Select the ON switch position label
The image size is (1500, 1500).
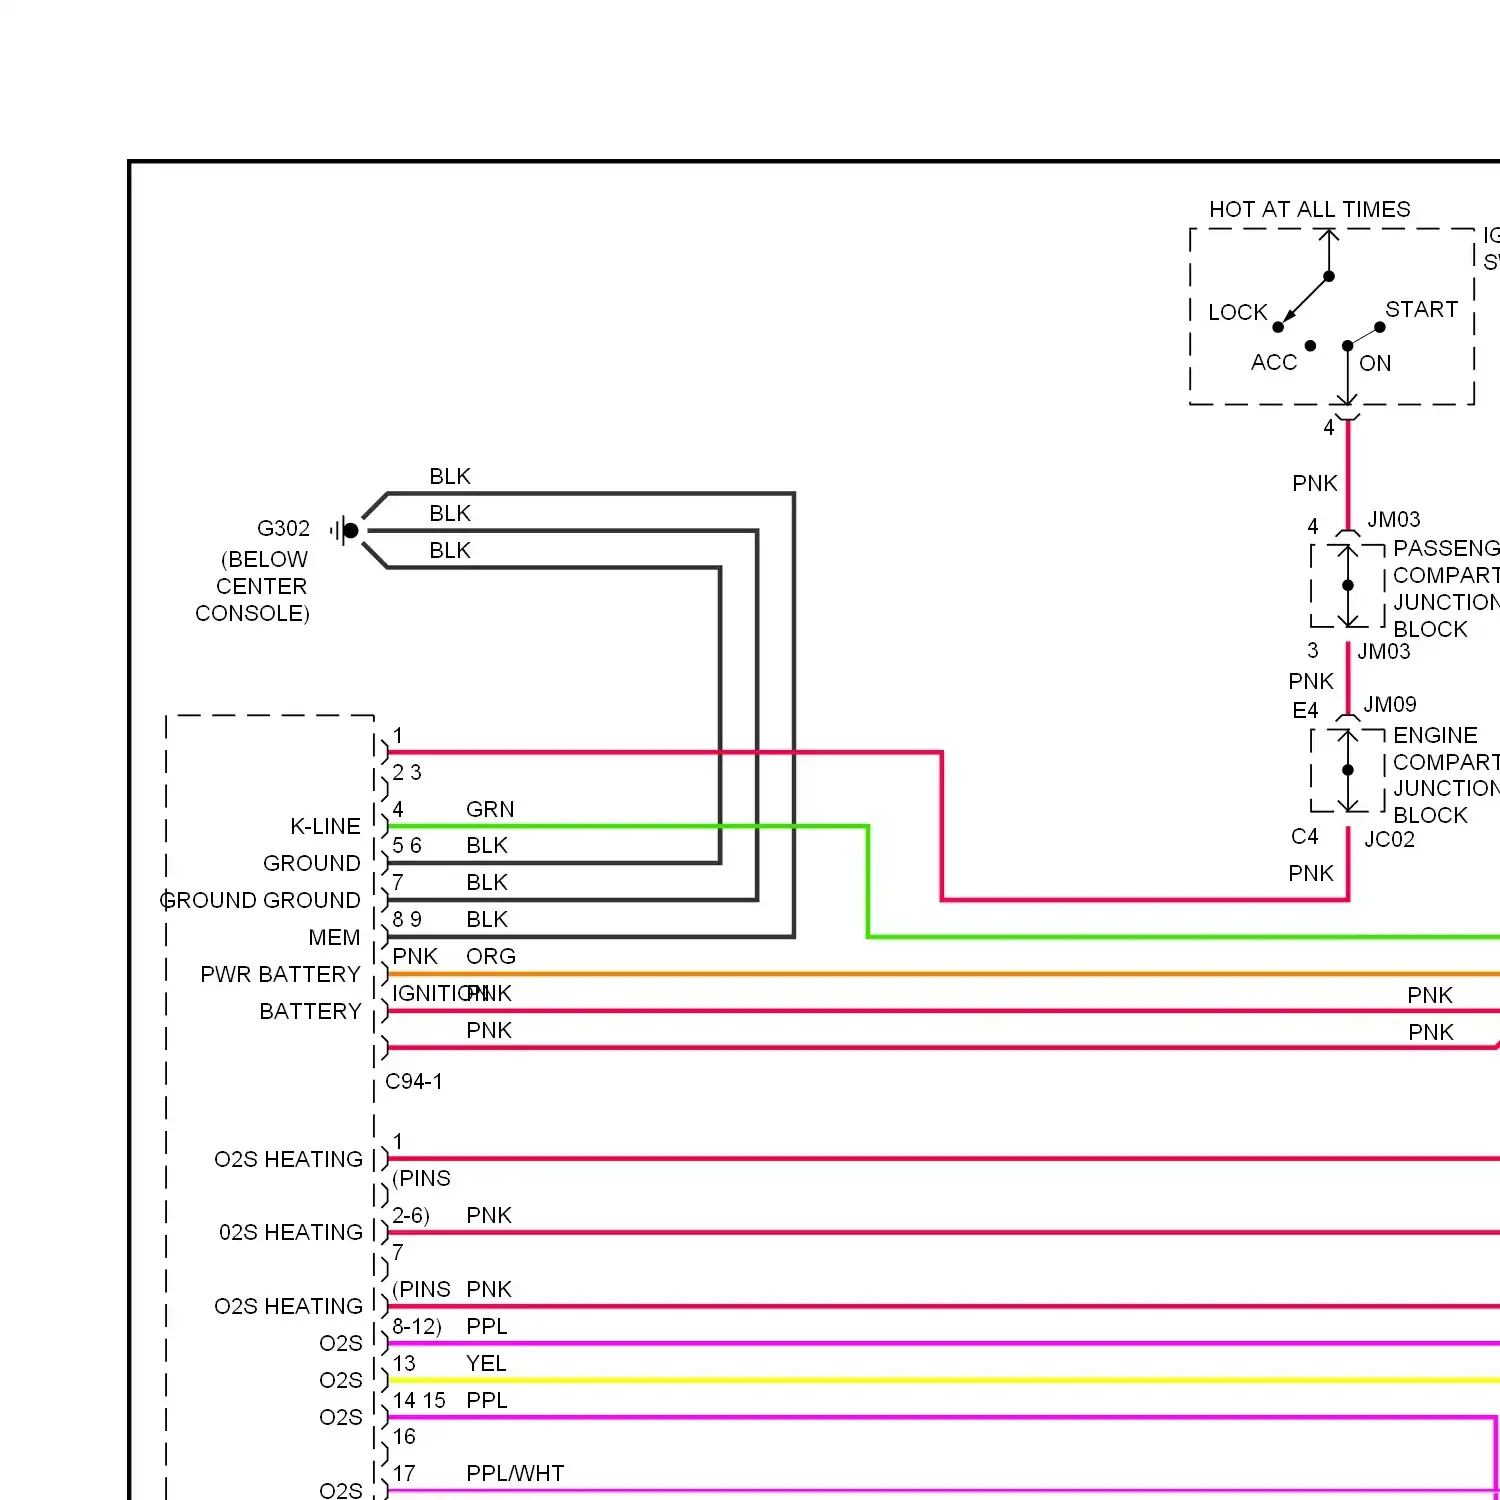pos(1375,363)
